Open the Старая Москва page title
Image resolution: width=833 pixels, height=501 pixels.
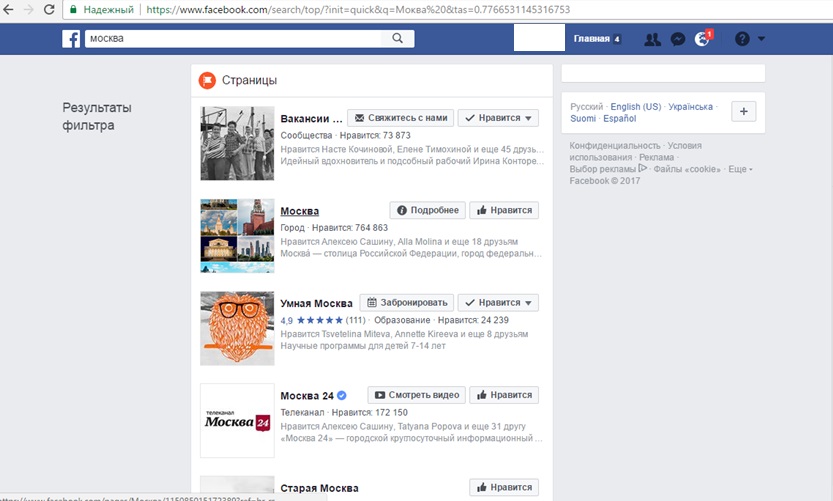coord(319,488)
